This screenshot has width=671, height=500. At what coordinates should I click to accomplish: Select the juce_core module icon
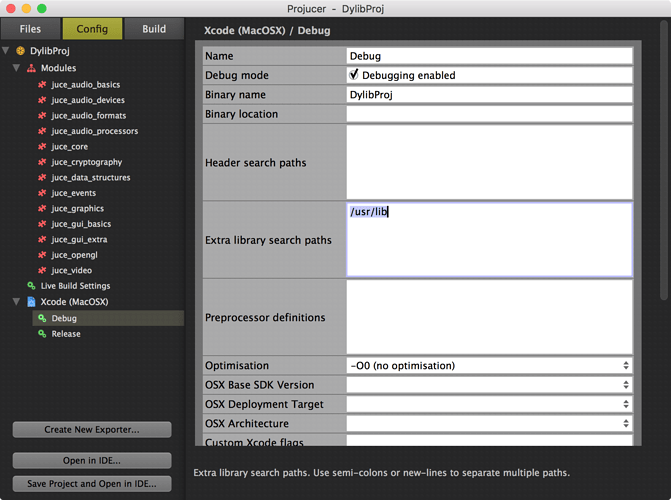42,146
